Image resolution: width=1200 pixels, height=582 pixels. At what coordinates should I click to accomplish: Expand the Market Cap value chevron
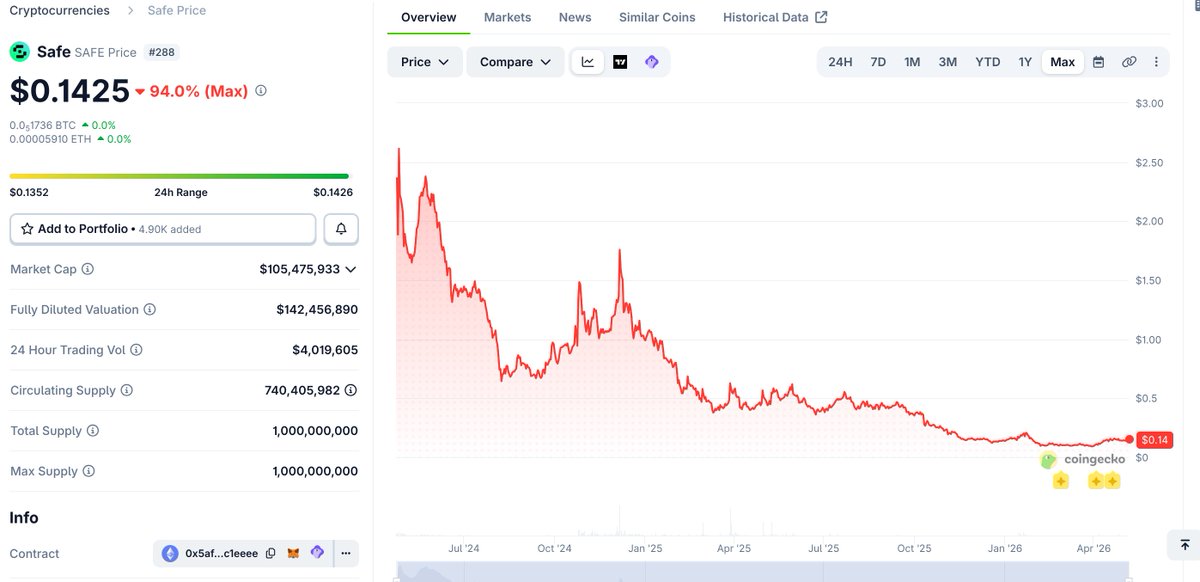[x=350, y=270]
